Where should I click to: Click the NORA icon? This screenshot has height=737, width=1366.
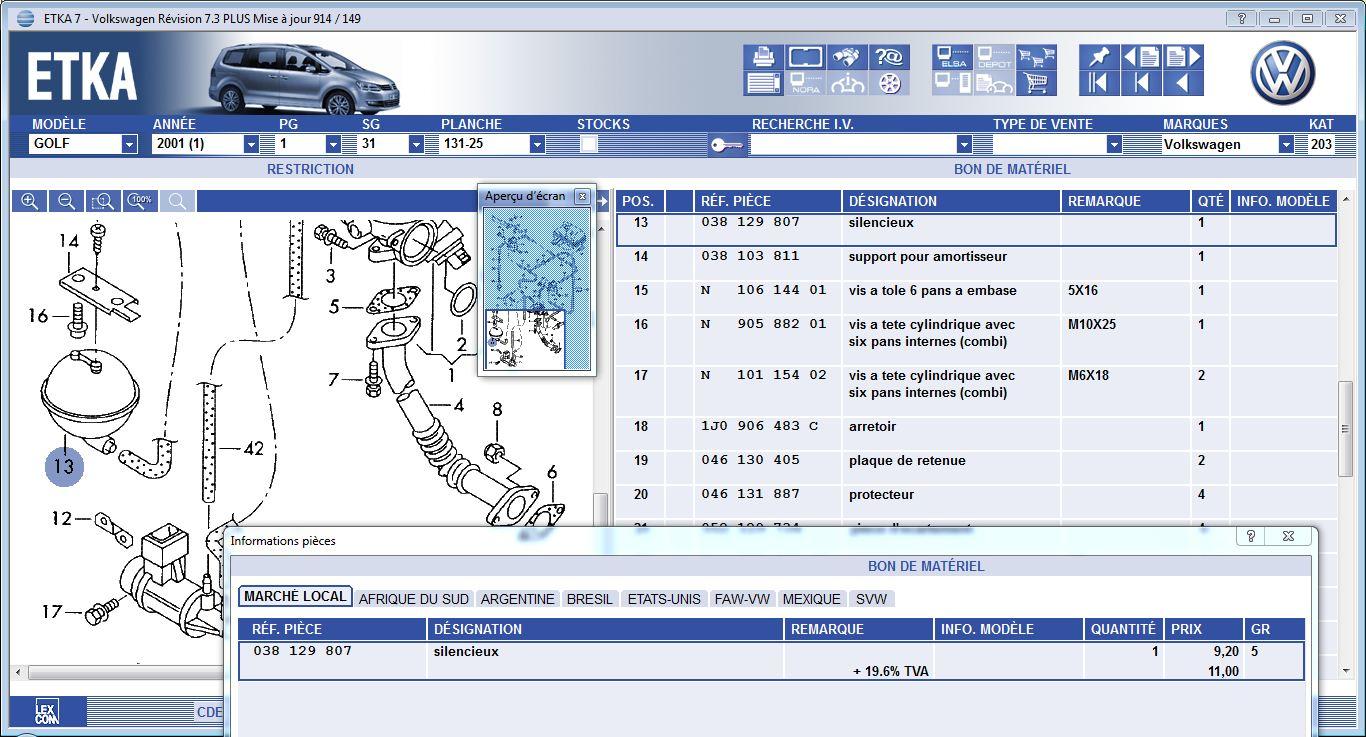[805, 83]
